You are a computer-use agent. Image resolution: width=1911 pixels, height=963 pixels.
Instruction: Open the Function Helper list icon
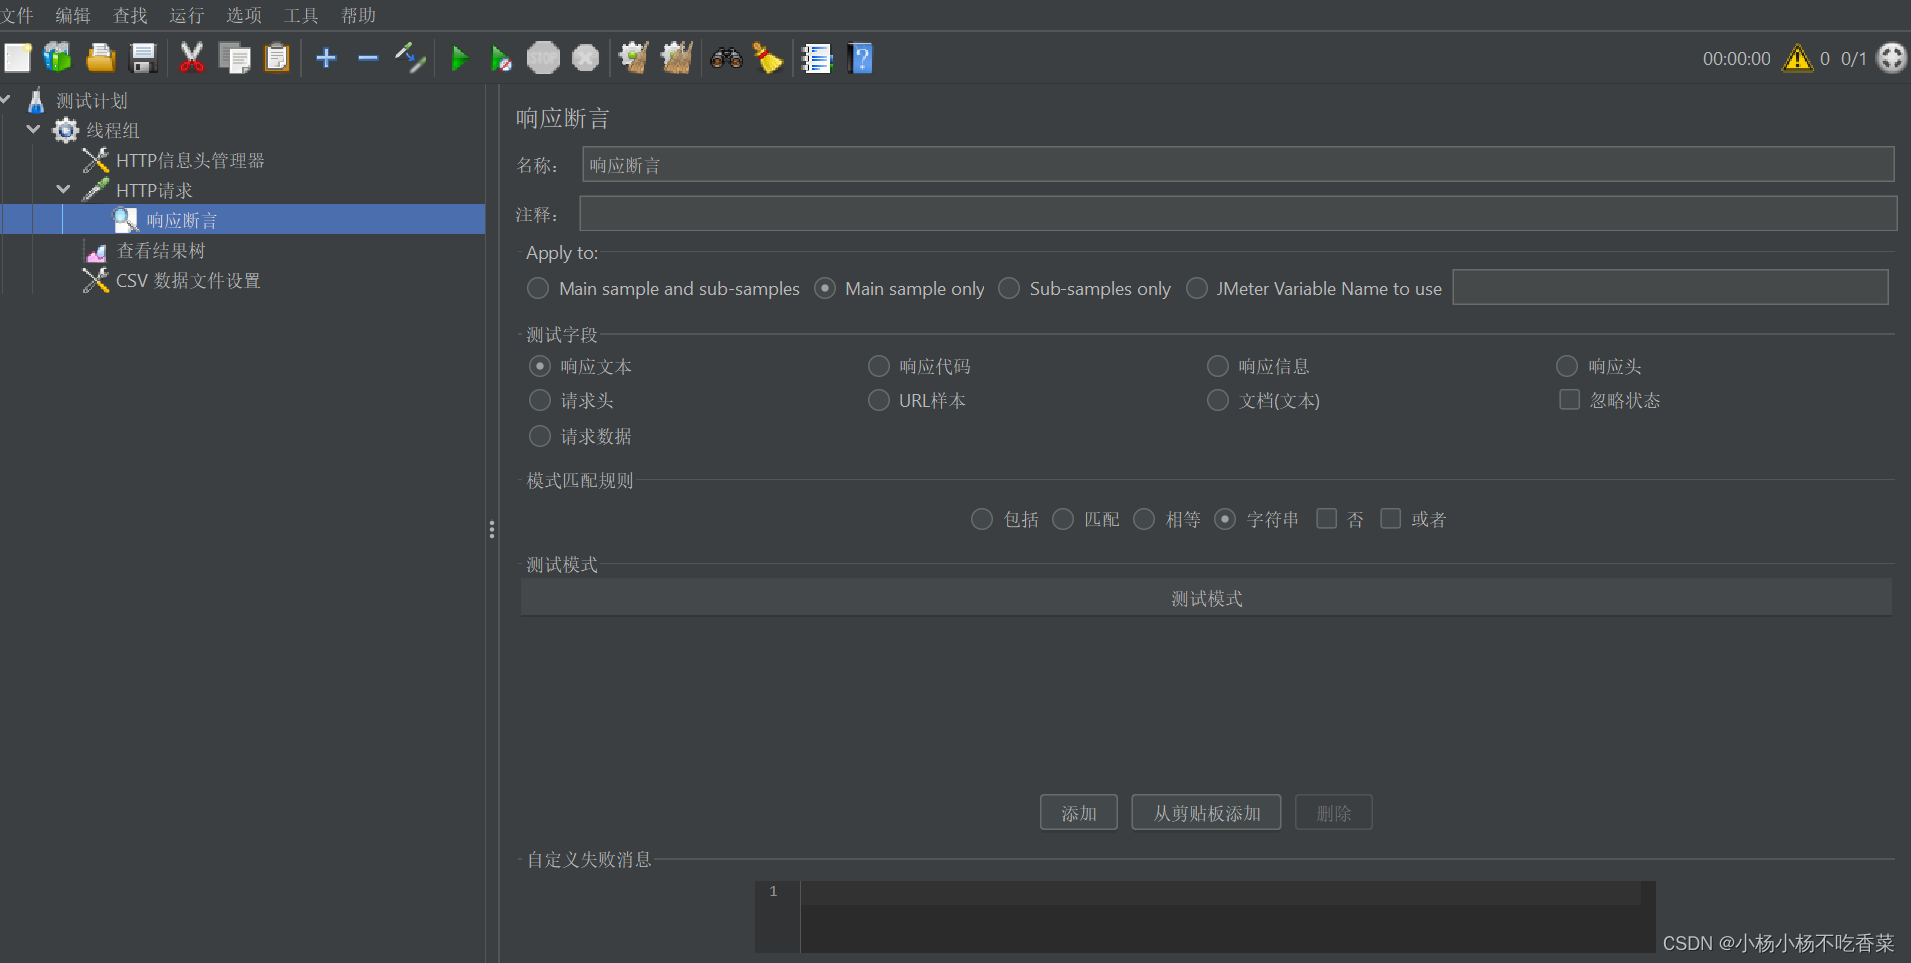point(817,58)
